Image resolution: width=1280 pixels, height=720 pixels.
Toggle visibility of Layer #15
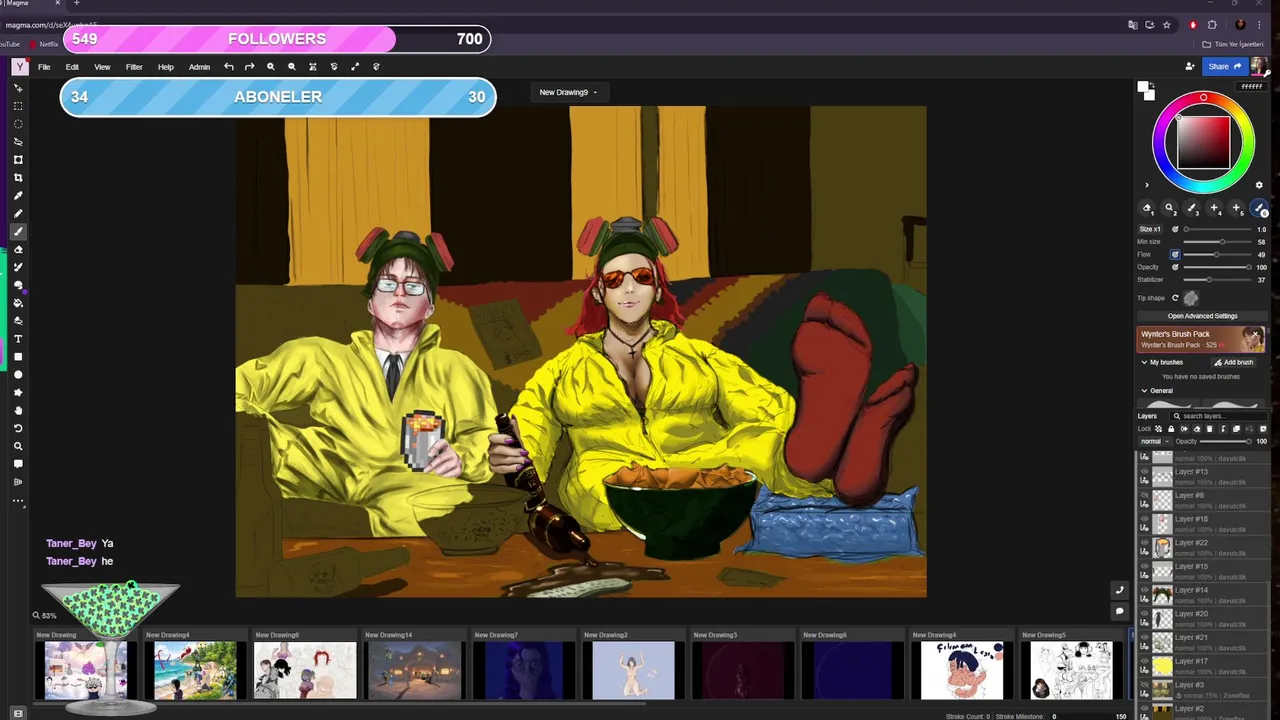pyautogui.click(x=1145, y=566)
